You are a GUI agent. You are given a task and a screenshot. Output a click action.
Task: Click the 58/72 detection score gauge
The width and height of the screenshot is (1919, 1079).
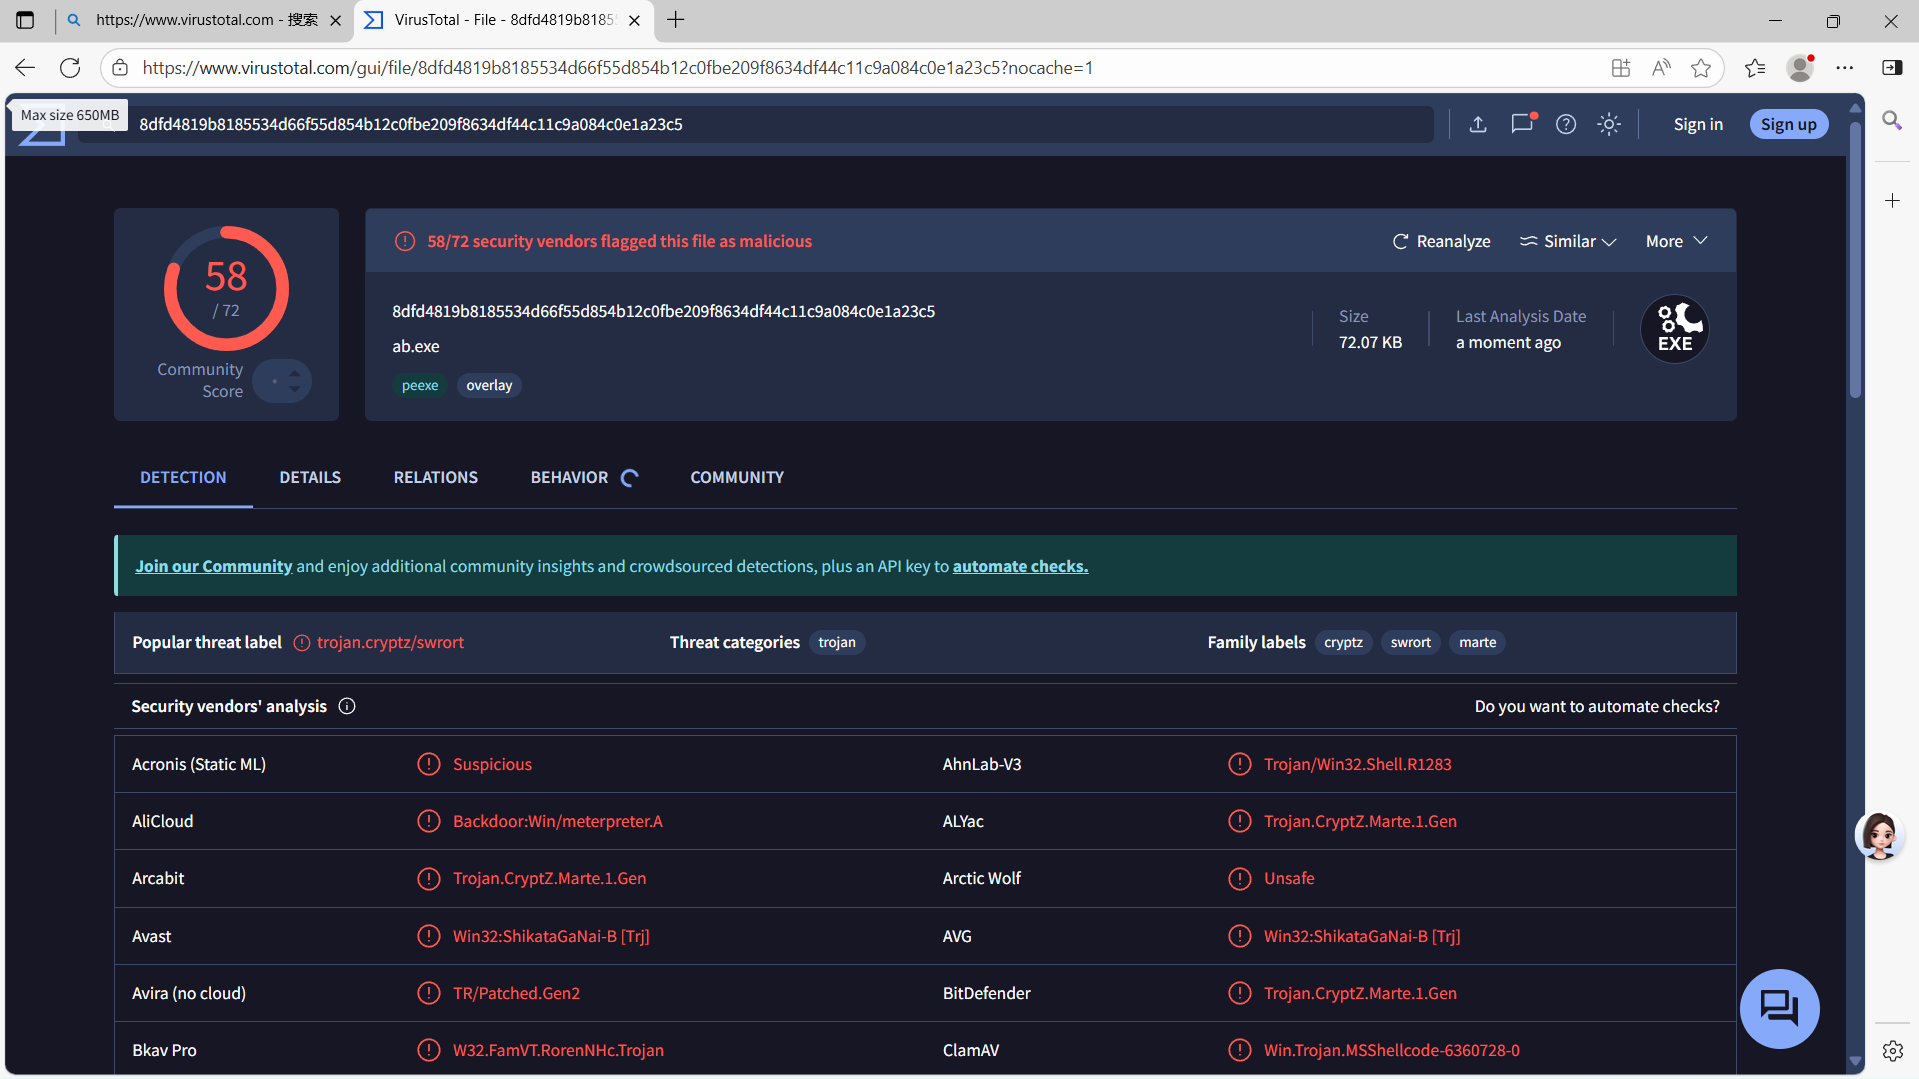click(226, 289)
